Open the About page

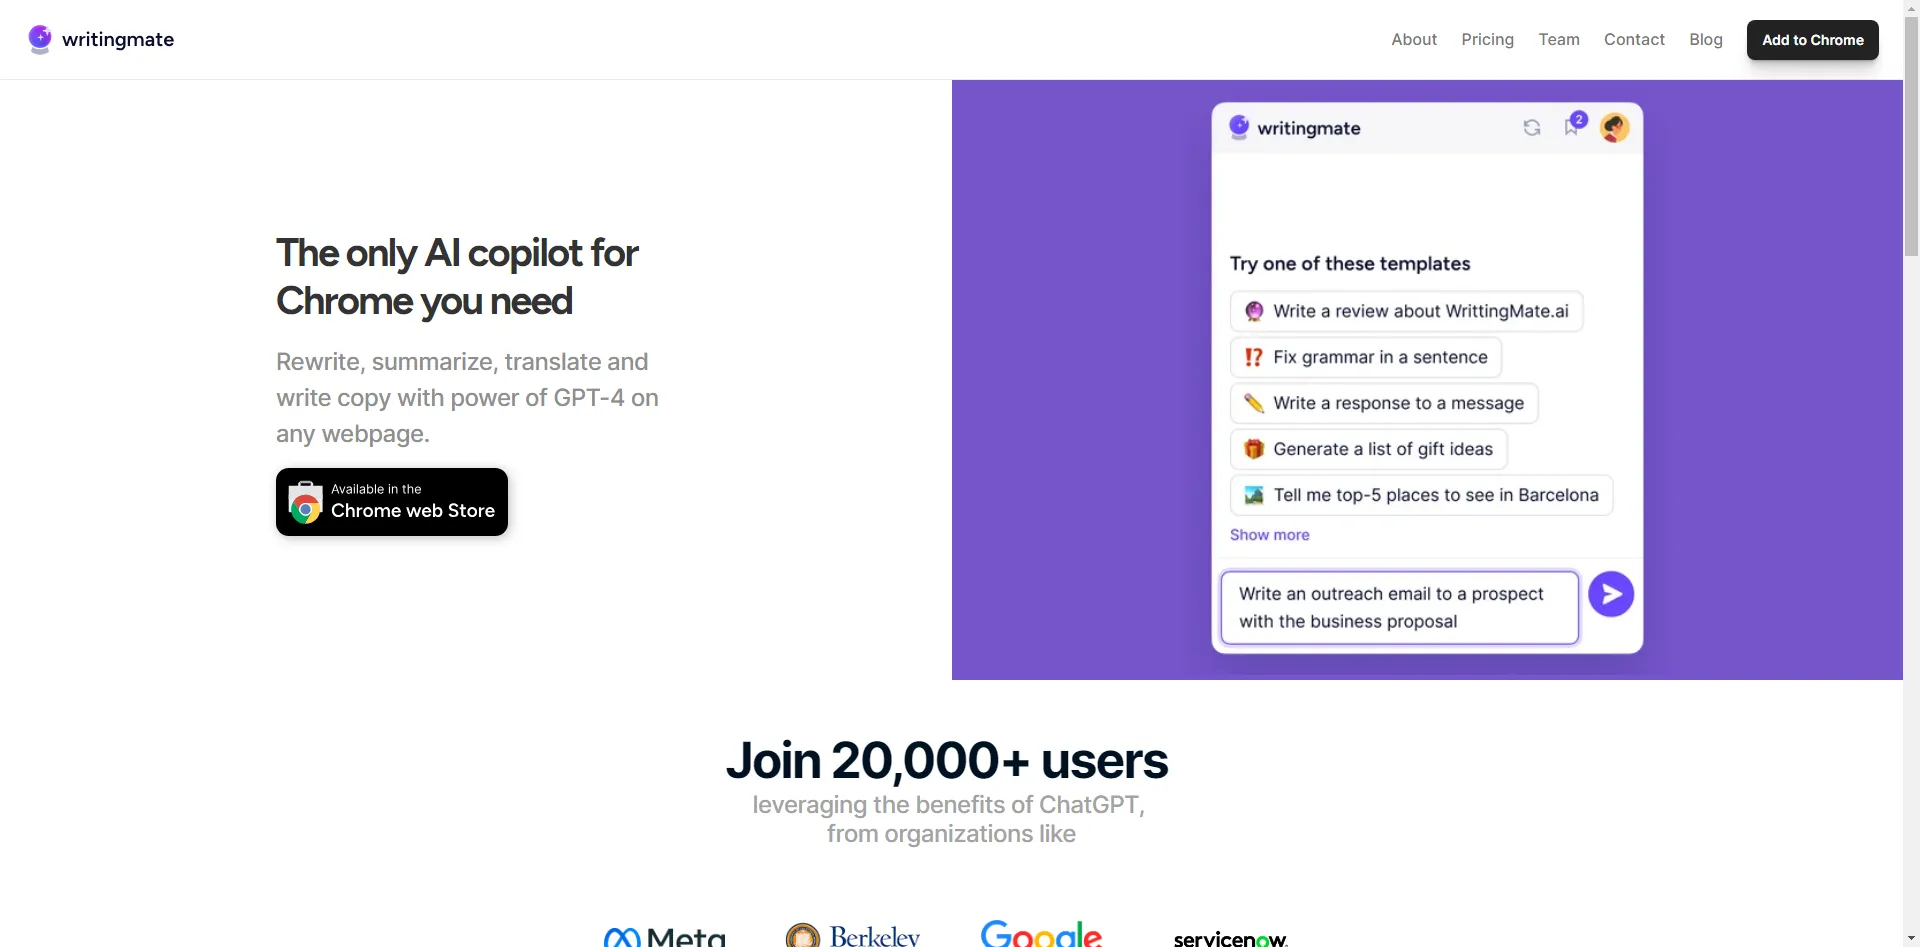pos(1413,40)
